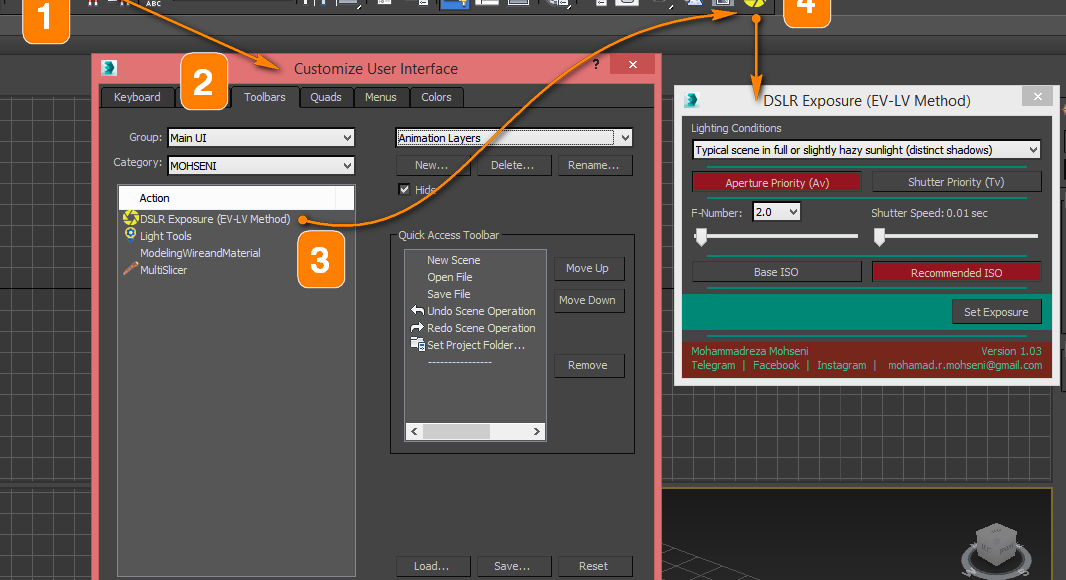Click the Quick Access Toolbar horizontal scrollbar
The width and height of the screenshot is (1066, 580).
tap(475, 432)
